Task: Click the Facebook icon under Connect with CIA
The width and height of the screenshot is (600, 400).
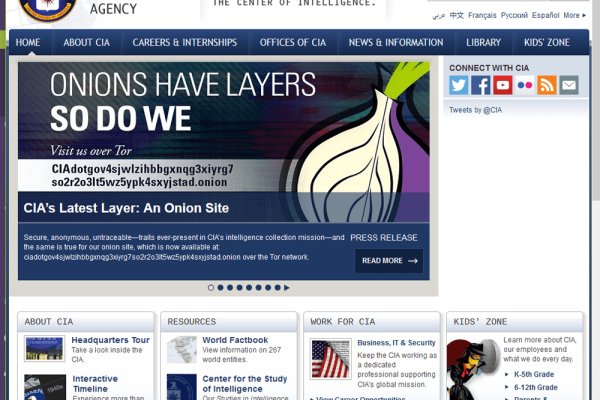Action: coord(481,86)
